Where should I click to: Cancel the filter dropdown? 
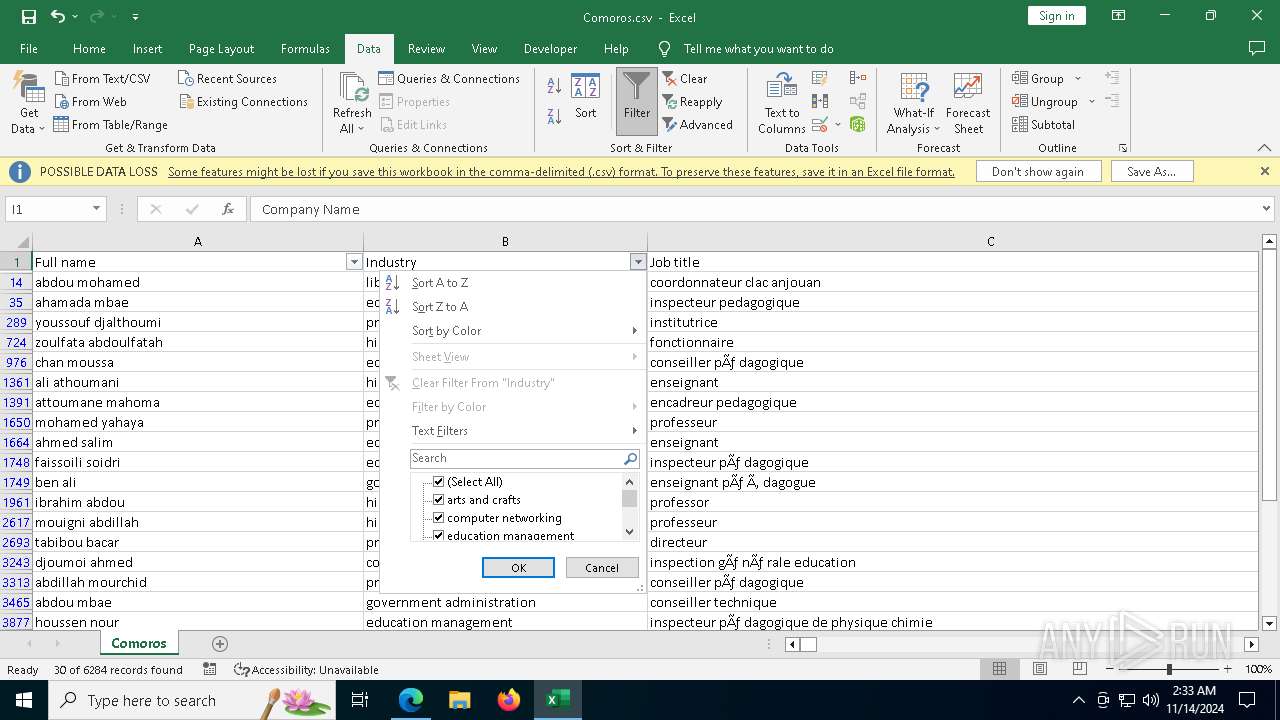pos(602,567)
